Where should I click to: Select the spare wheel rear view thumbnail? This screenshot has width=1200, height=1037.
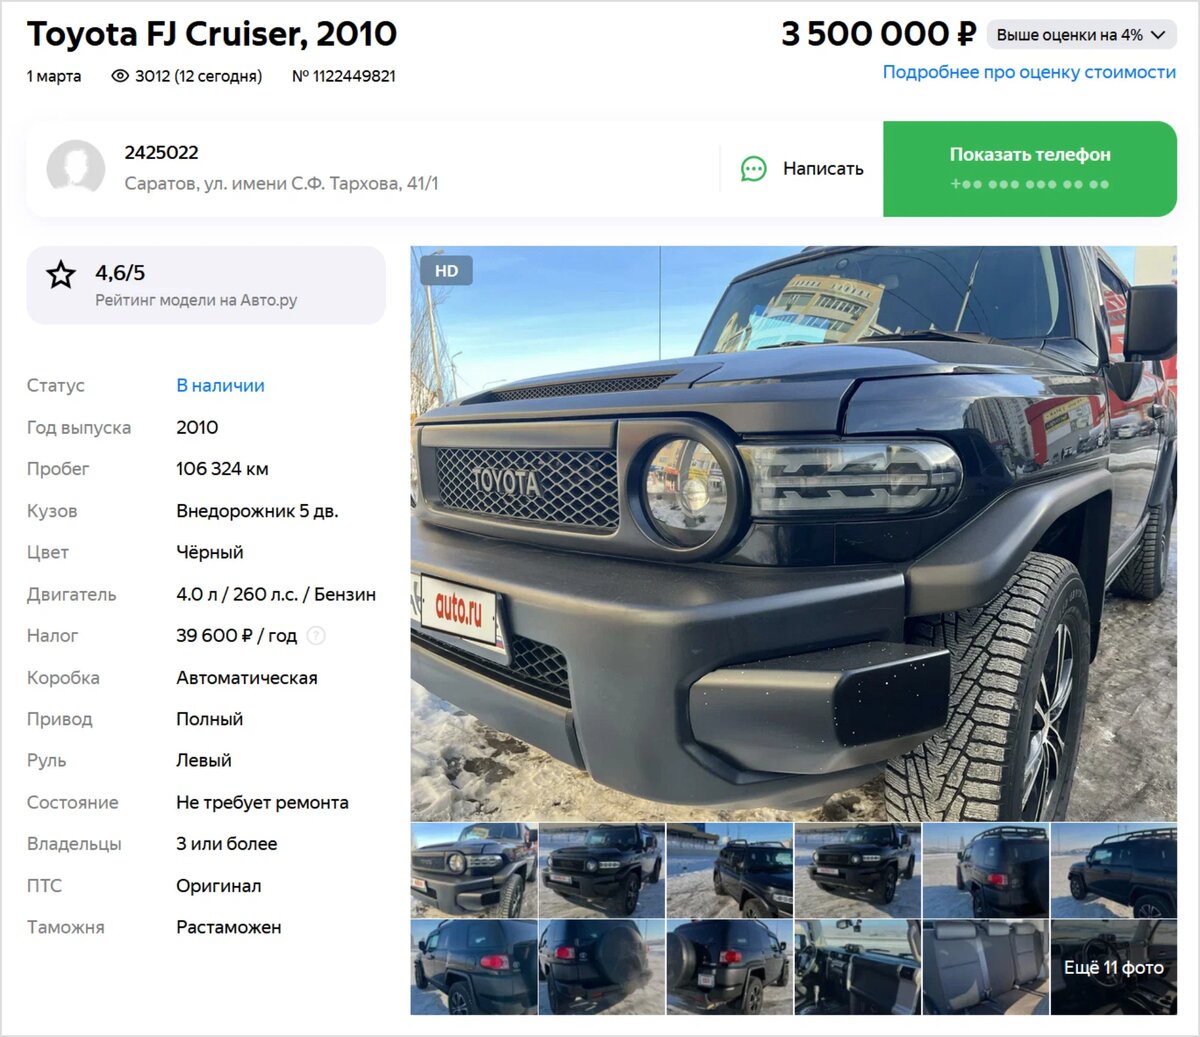602,968
